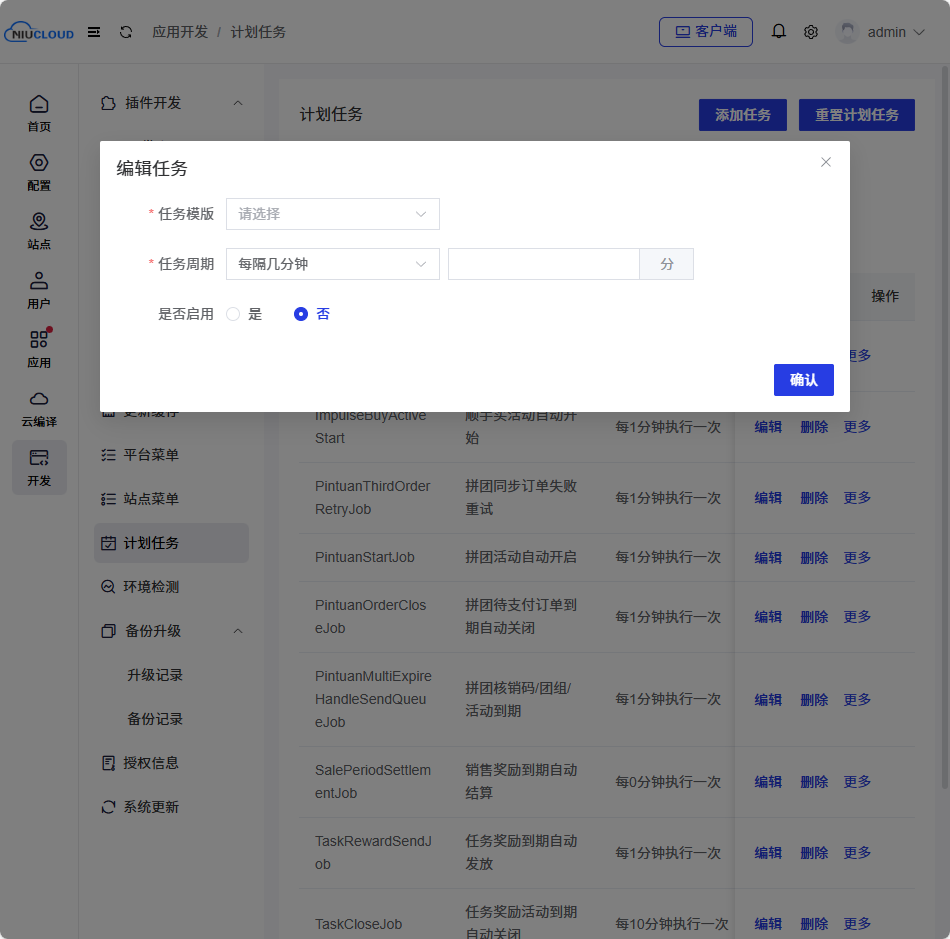Screen dimensions: 950x939
Task: Click the 客户端 button in header
Action: (x=706, y=32)
